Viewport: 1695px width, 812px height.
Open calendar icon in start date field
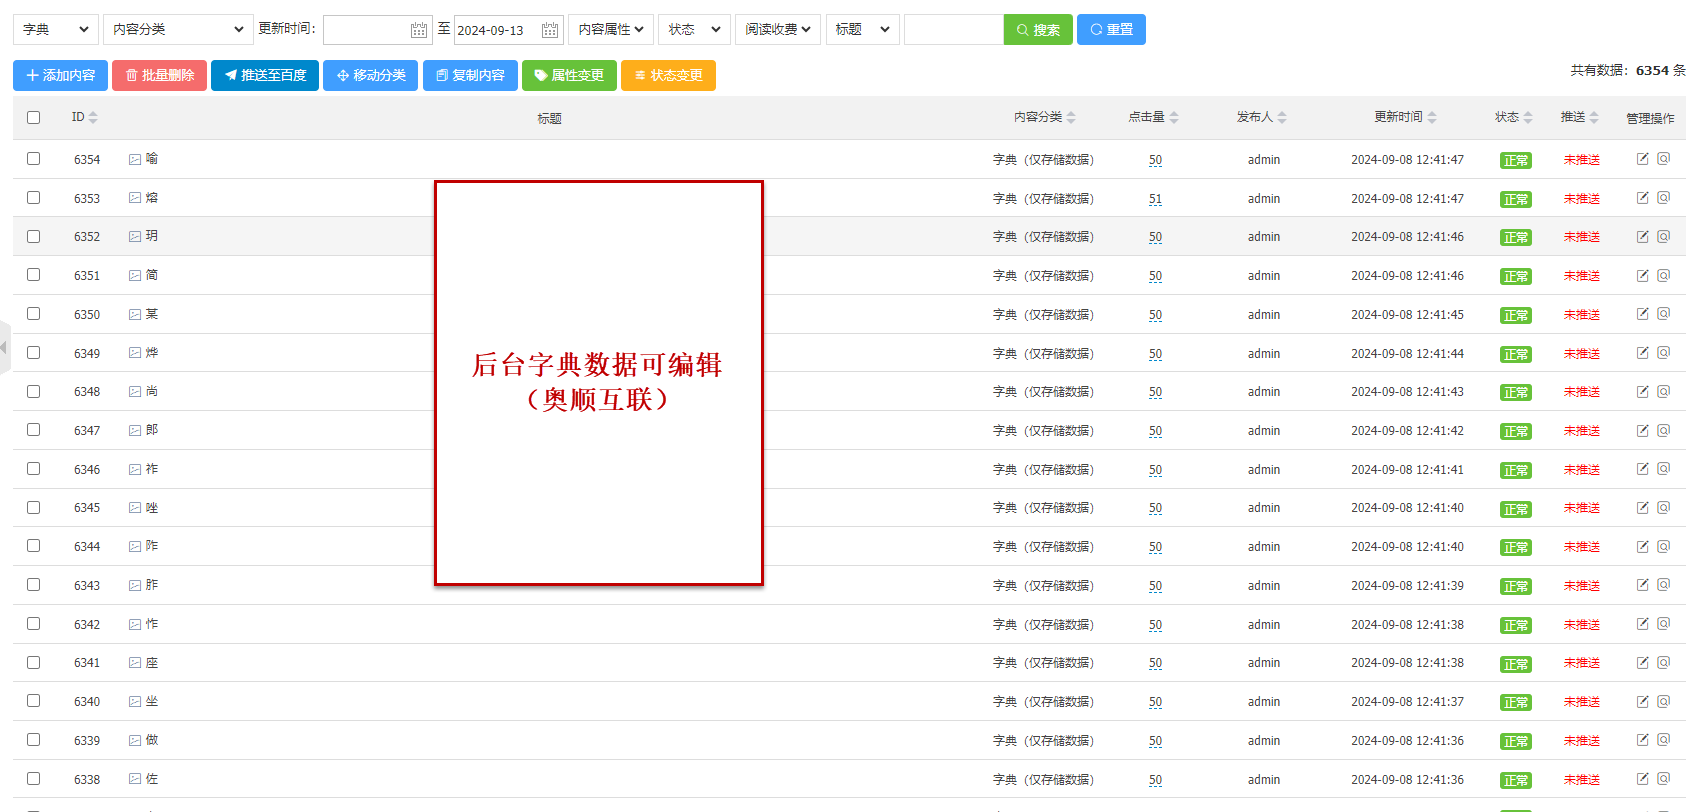pyautogui.click(x=419, y=30)
